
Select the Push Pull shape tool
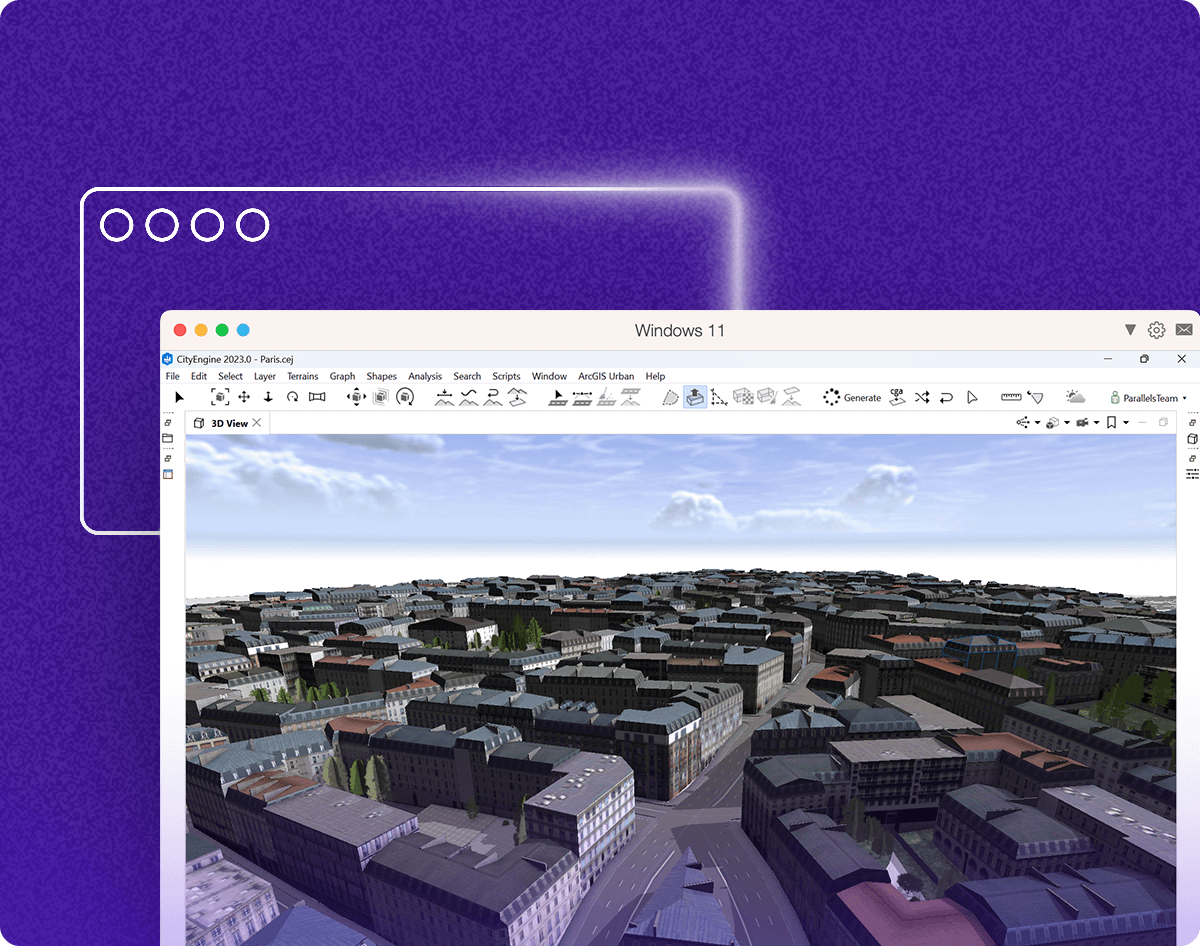pos(695,397)
